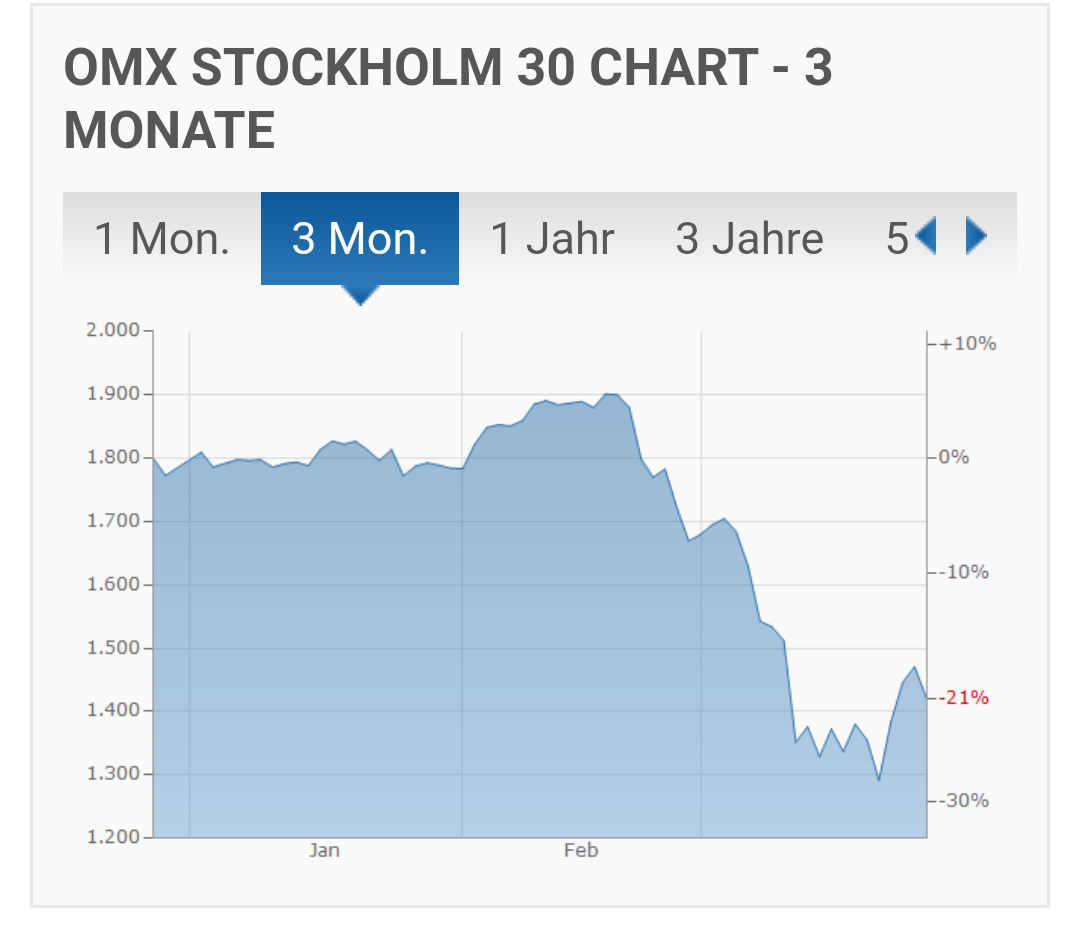
Task: Open the partially hidden 5 tab
Action: click(897, 238)
